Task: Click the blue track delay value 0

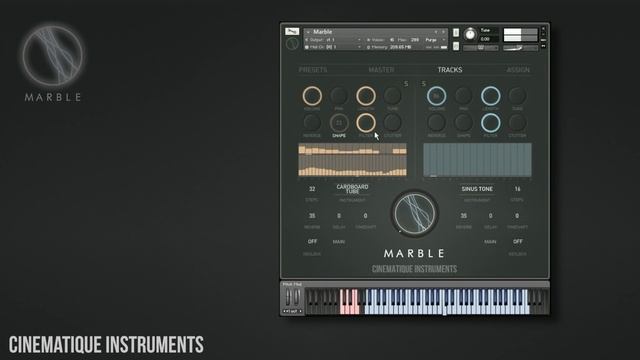Action: 490,216
